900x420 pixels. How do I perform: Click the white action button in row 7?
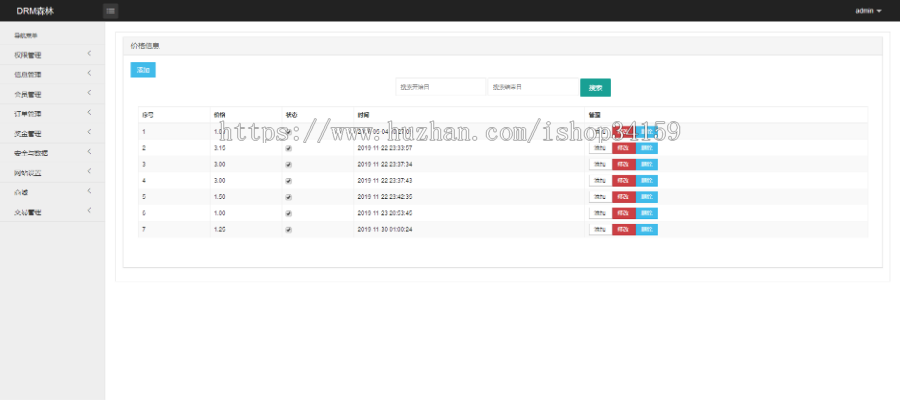coord(600,230)
